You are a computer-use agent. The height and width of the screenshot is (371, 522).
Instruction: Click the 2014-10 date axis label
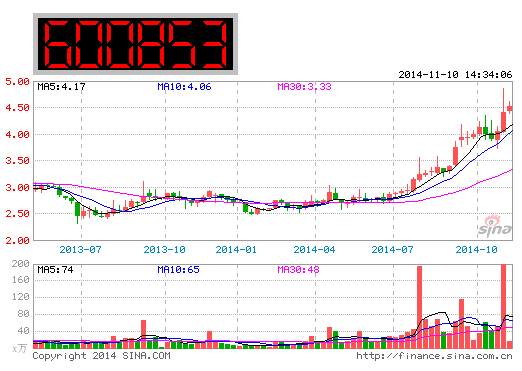pos(476,249)
